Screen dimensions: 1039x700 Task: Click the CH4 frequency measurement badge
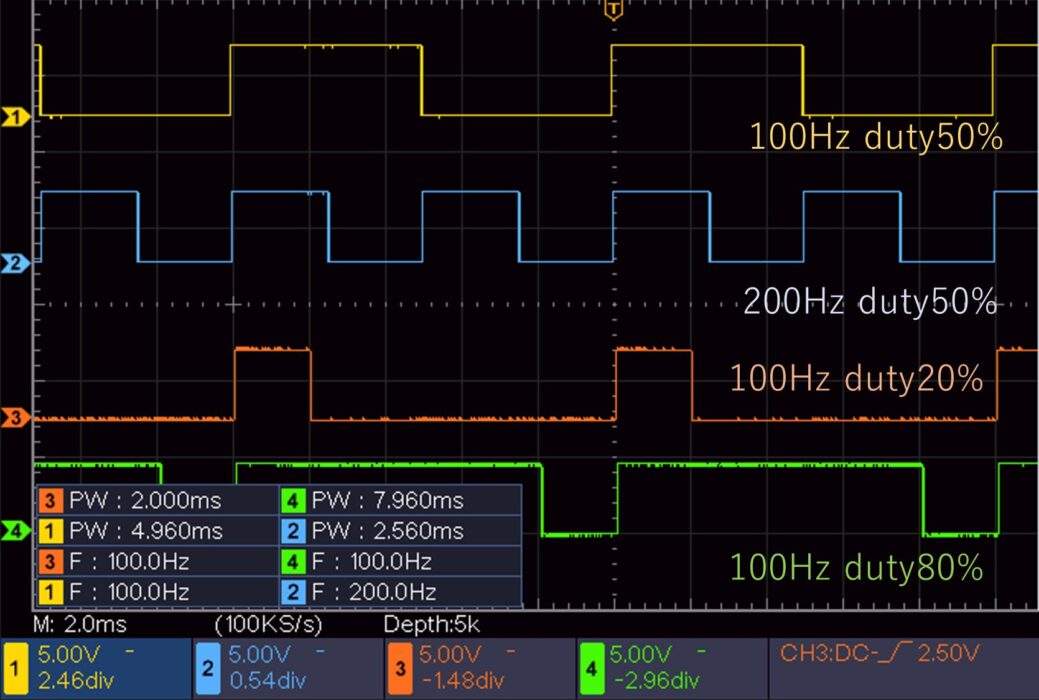(x=292, y=561)
